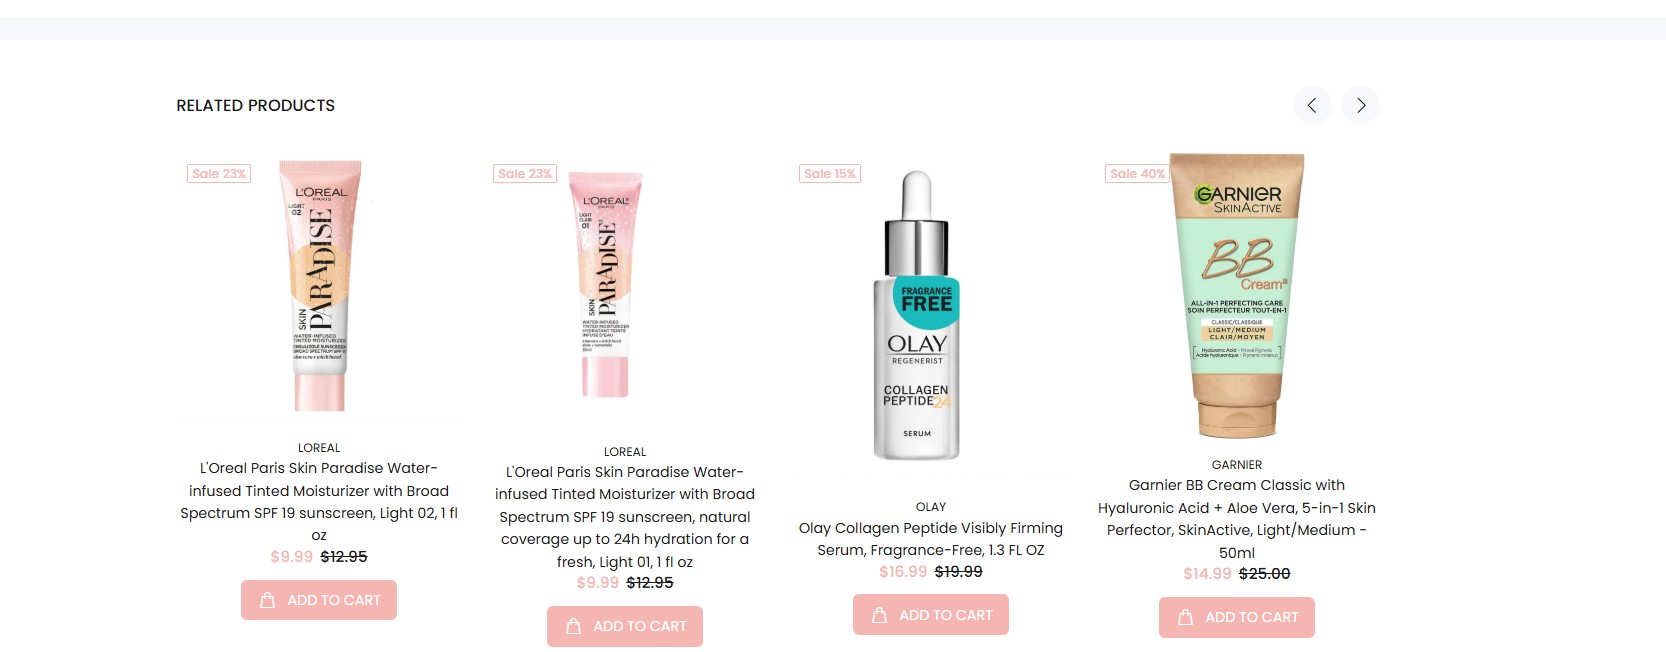Image resolution: width=1666 pixels, height=652 pixels.
Task: Open the L'Oreal Skin Paradise Light 01 product title
Action: (625, 517)
